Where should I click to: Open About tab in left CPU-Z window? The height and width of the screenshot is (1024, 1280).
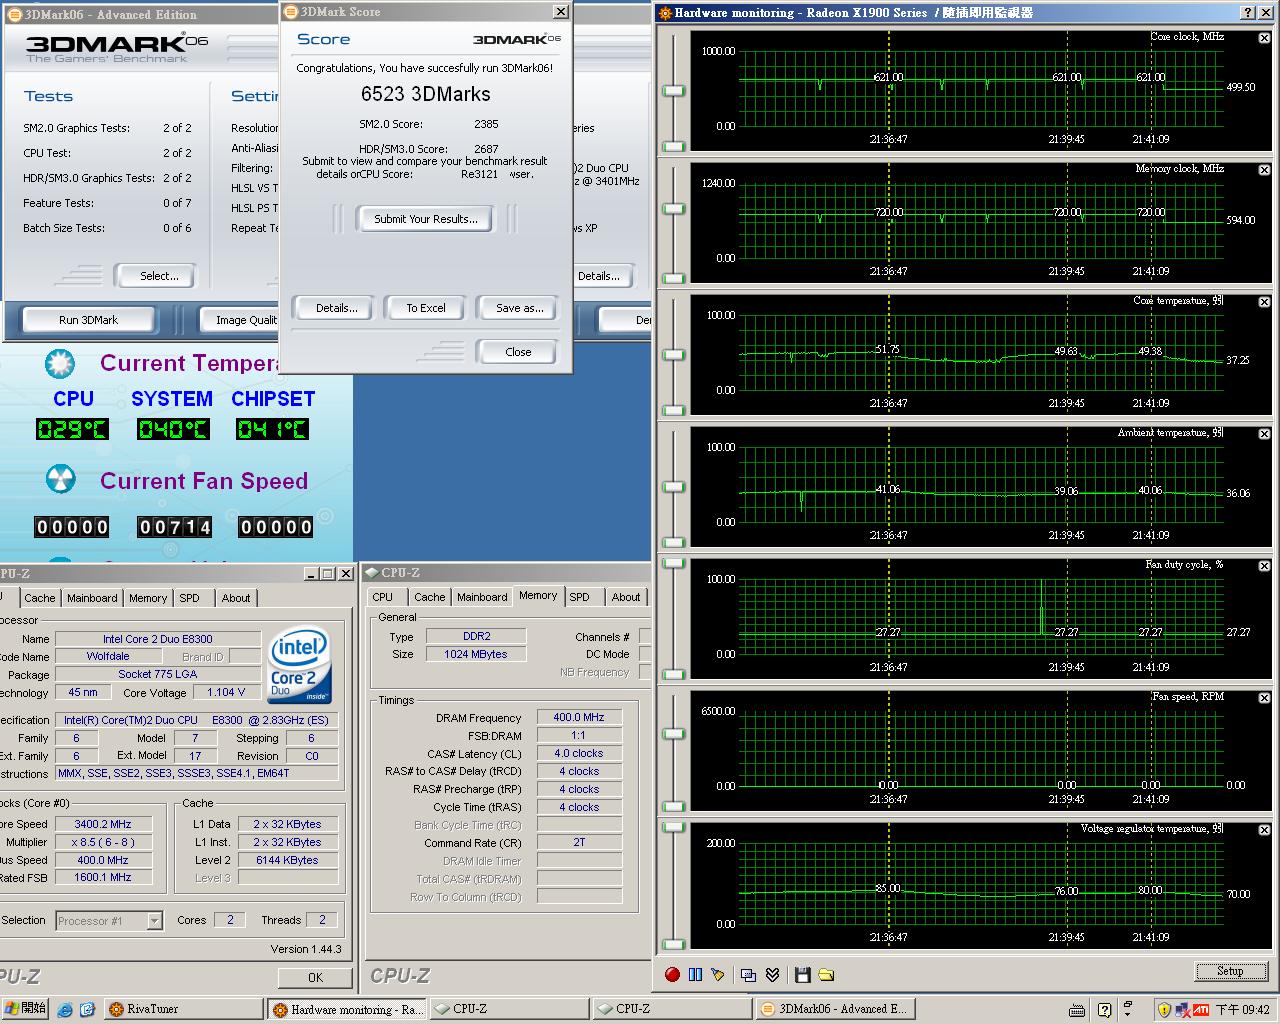click(236, 598)
